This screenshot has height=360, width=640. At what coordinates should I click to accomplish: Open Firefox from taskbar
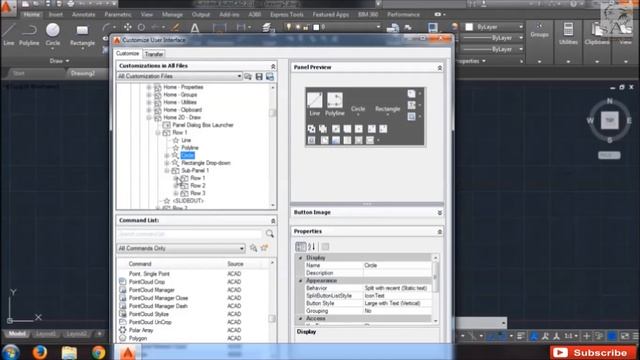(40, 352)
